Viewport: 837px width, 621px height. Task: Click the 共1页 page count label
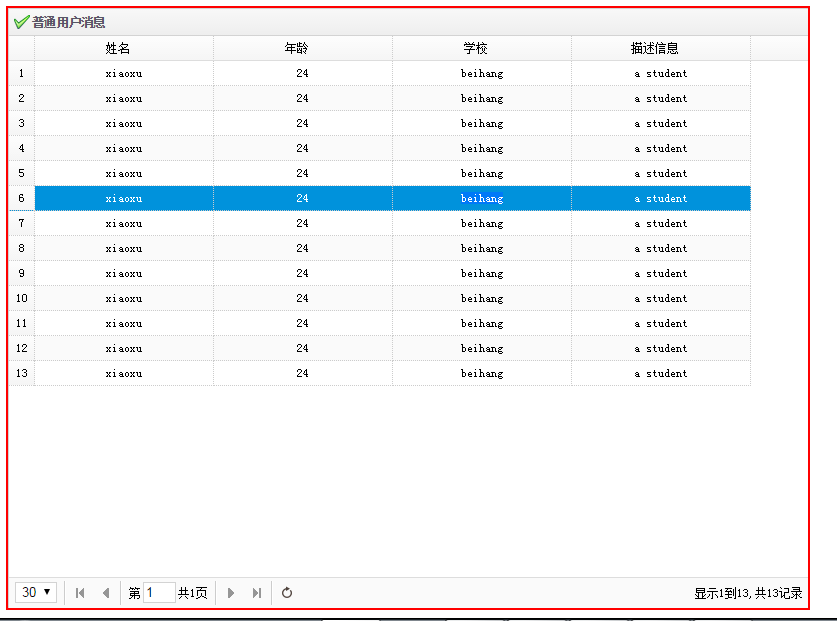[192, 593]
